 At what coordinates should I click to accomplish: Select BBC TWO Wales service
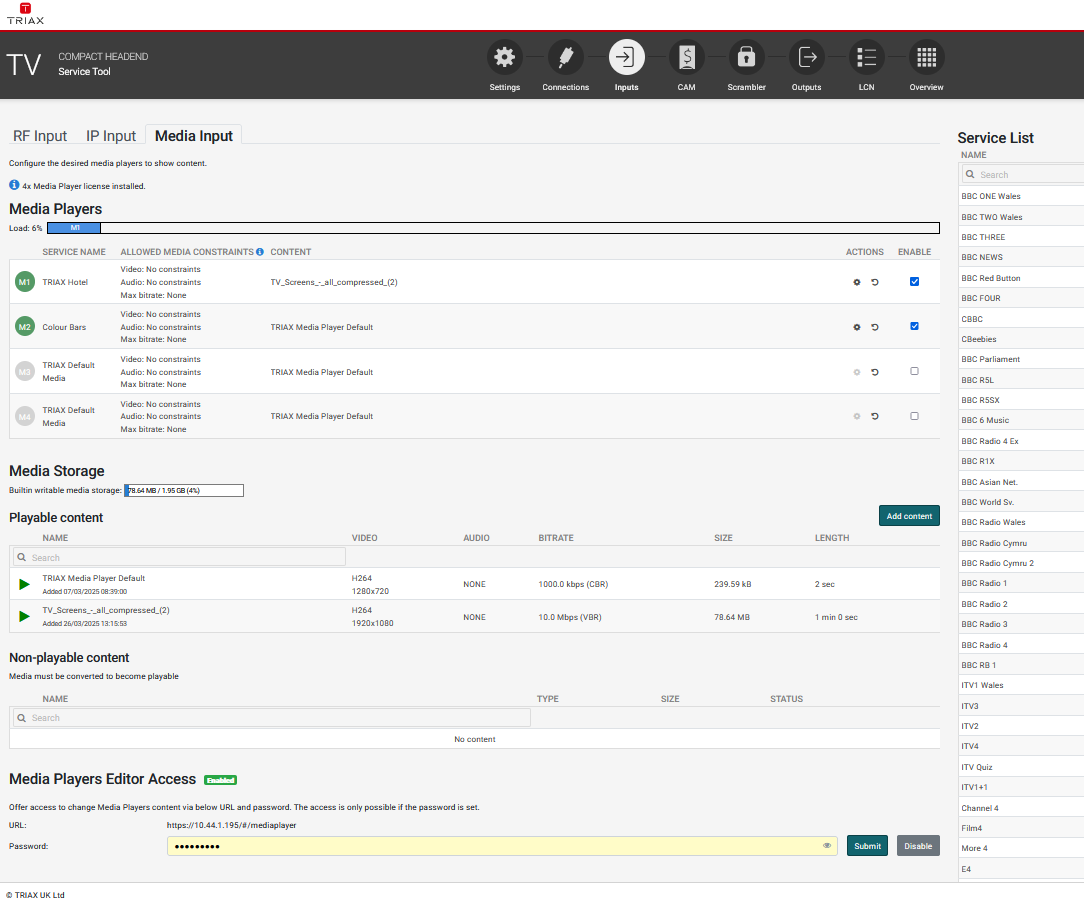point(1022,217)
